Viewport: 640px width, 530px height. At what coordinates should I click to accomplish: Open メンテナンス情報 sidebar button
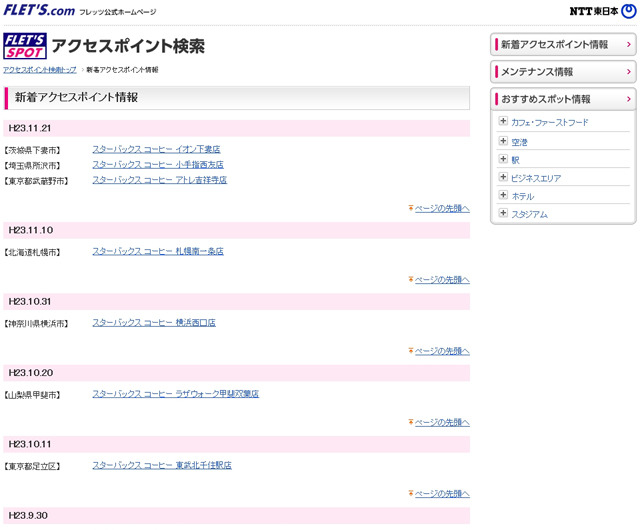[563, 71]
